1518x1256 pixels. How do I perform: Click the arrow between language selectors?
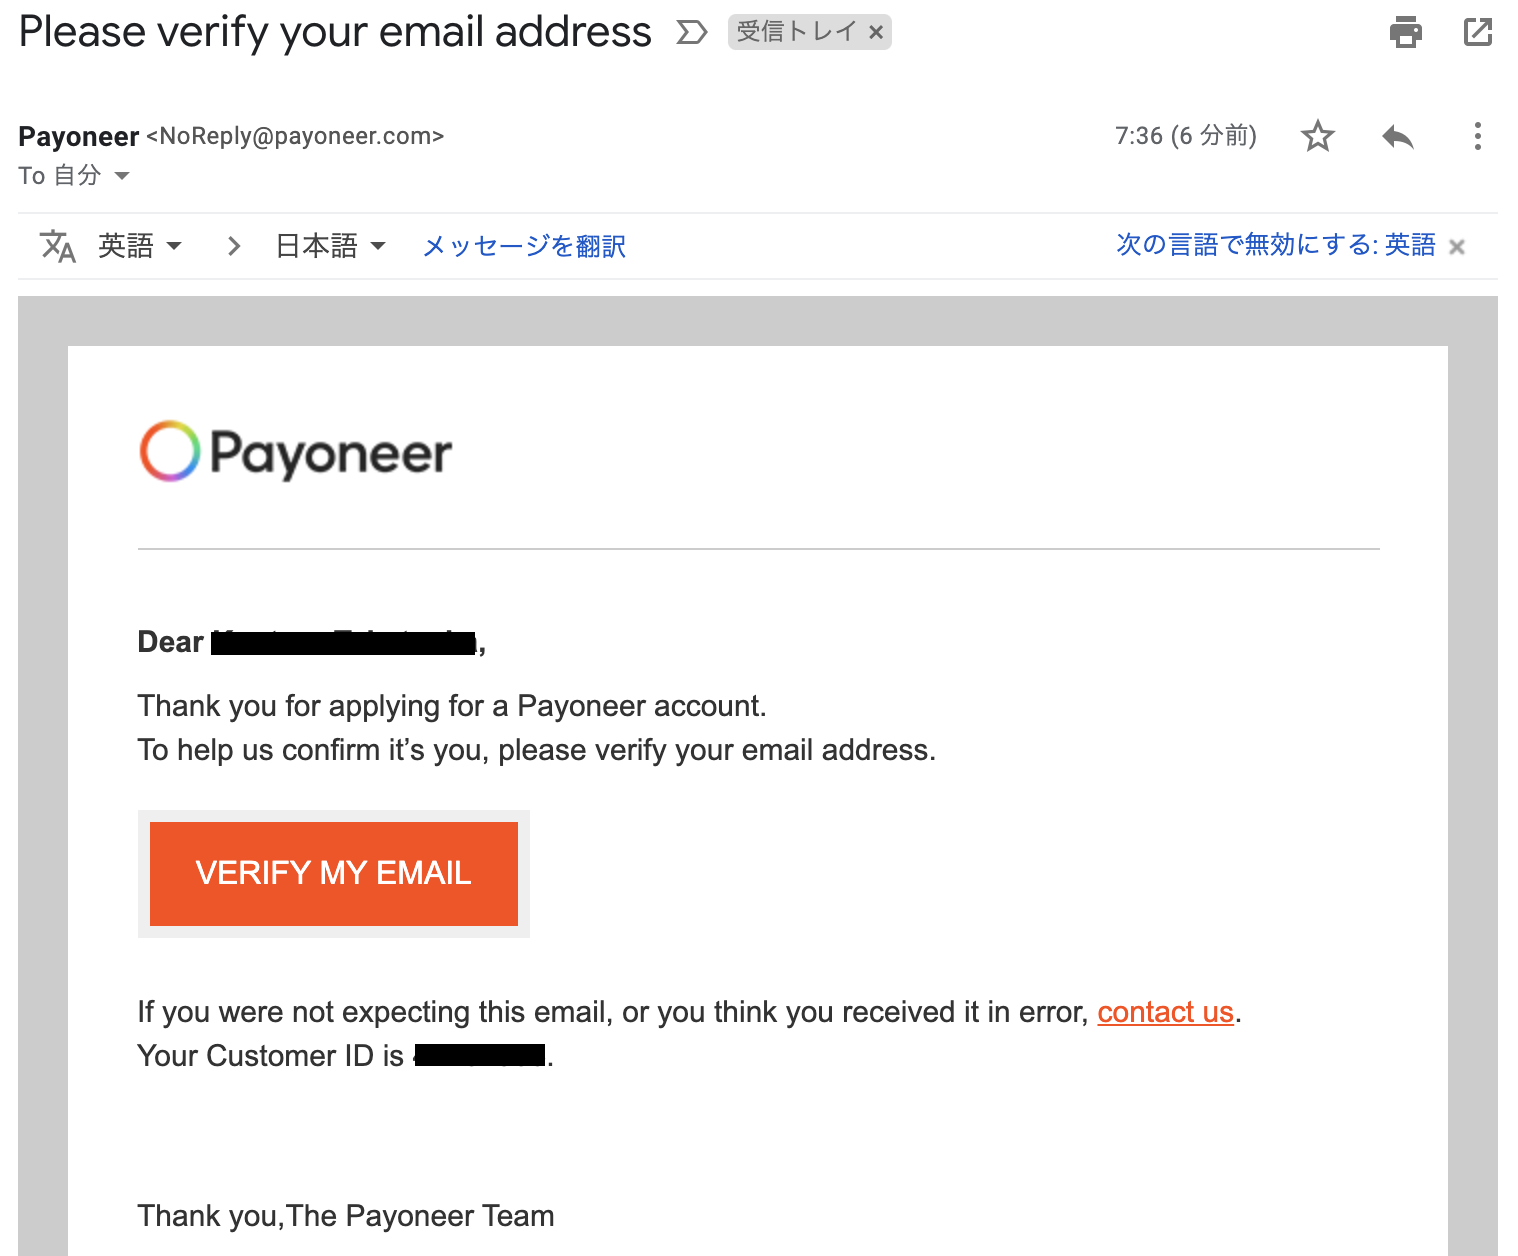click(234, 246)
